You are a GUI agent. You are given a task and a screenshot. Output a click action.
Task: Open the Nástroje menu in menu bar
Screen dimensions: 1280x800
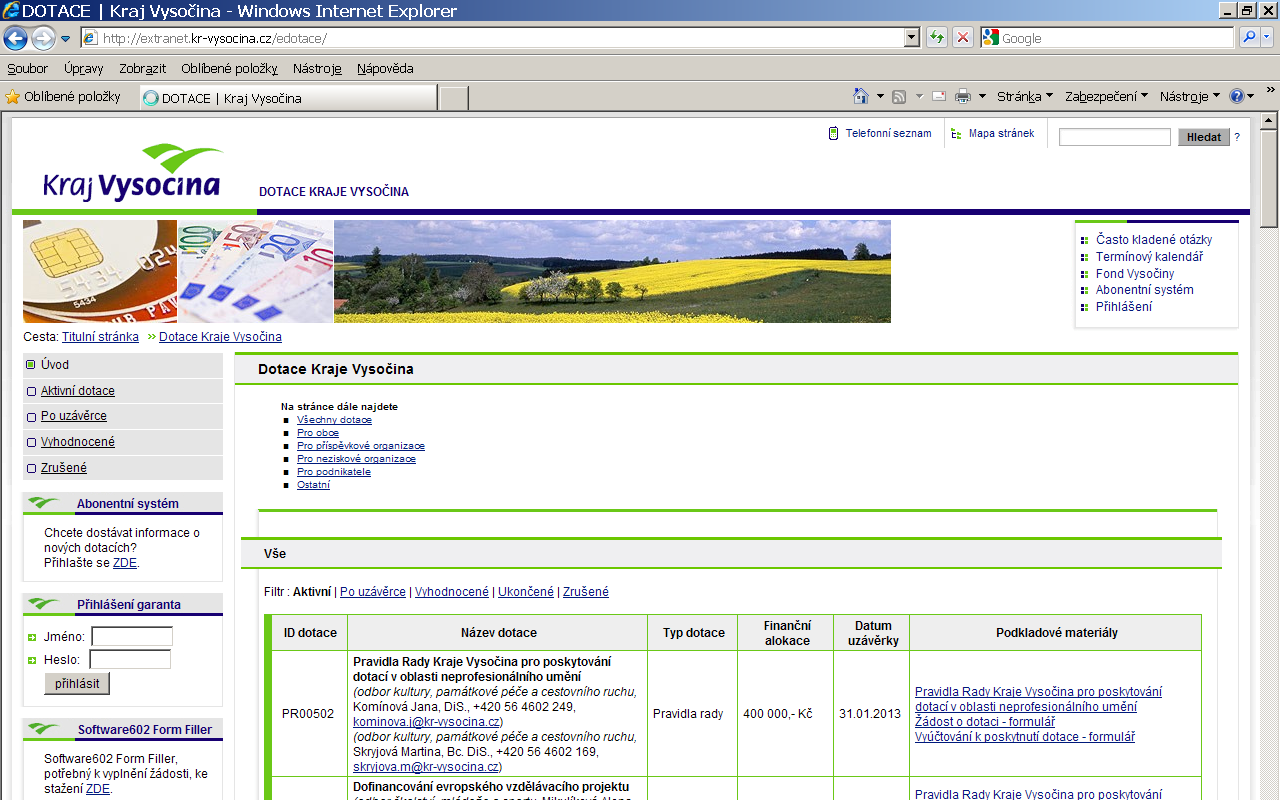tap(317, 69)
